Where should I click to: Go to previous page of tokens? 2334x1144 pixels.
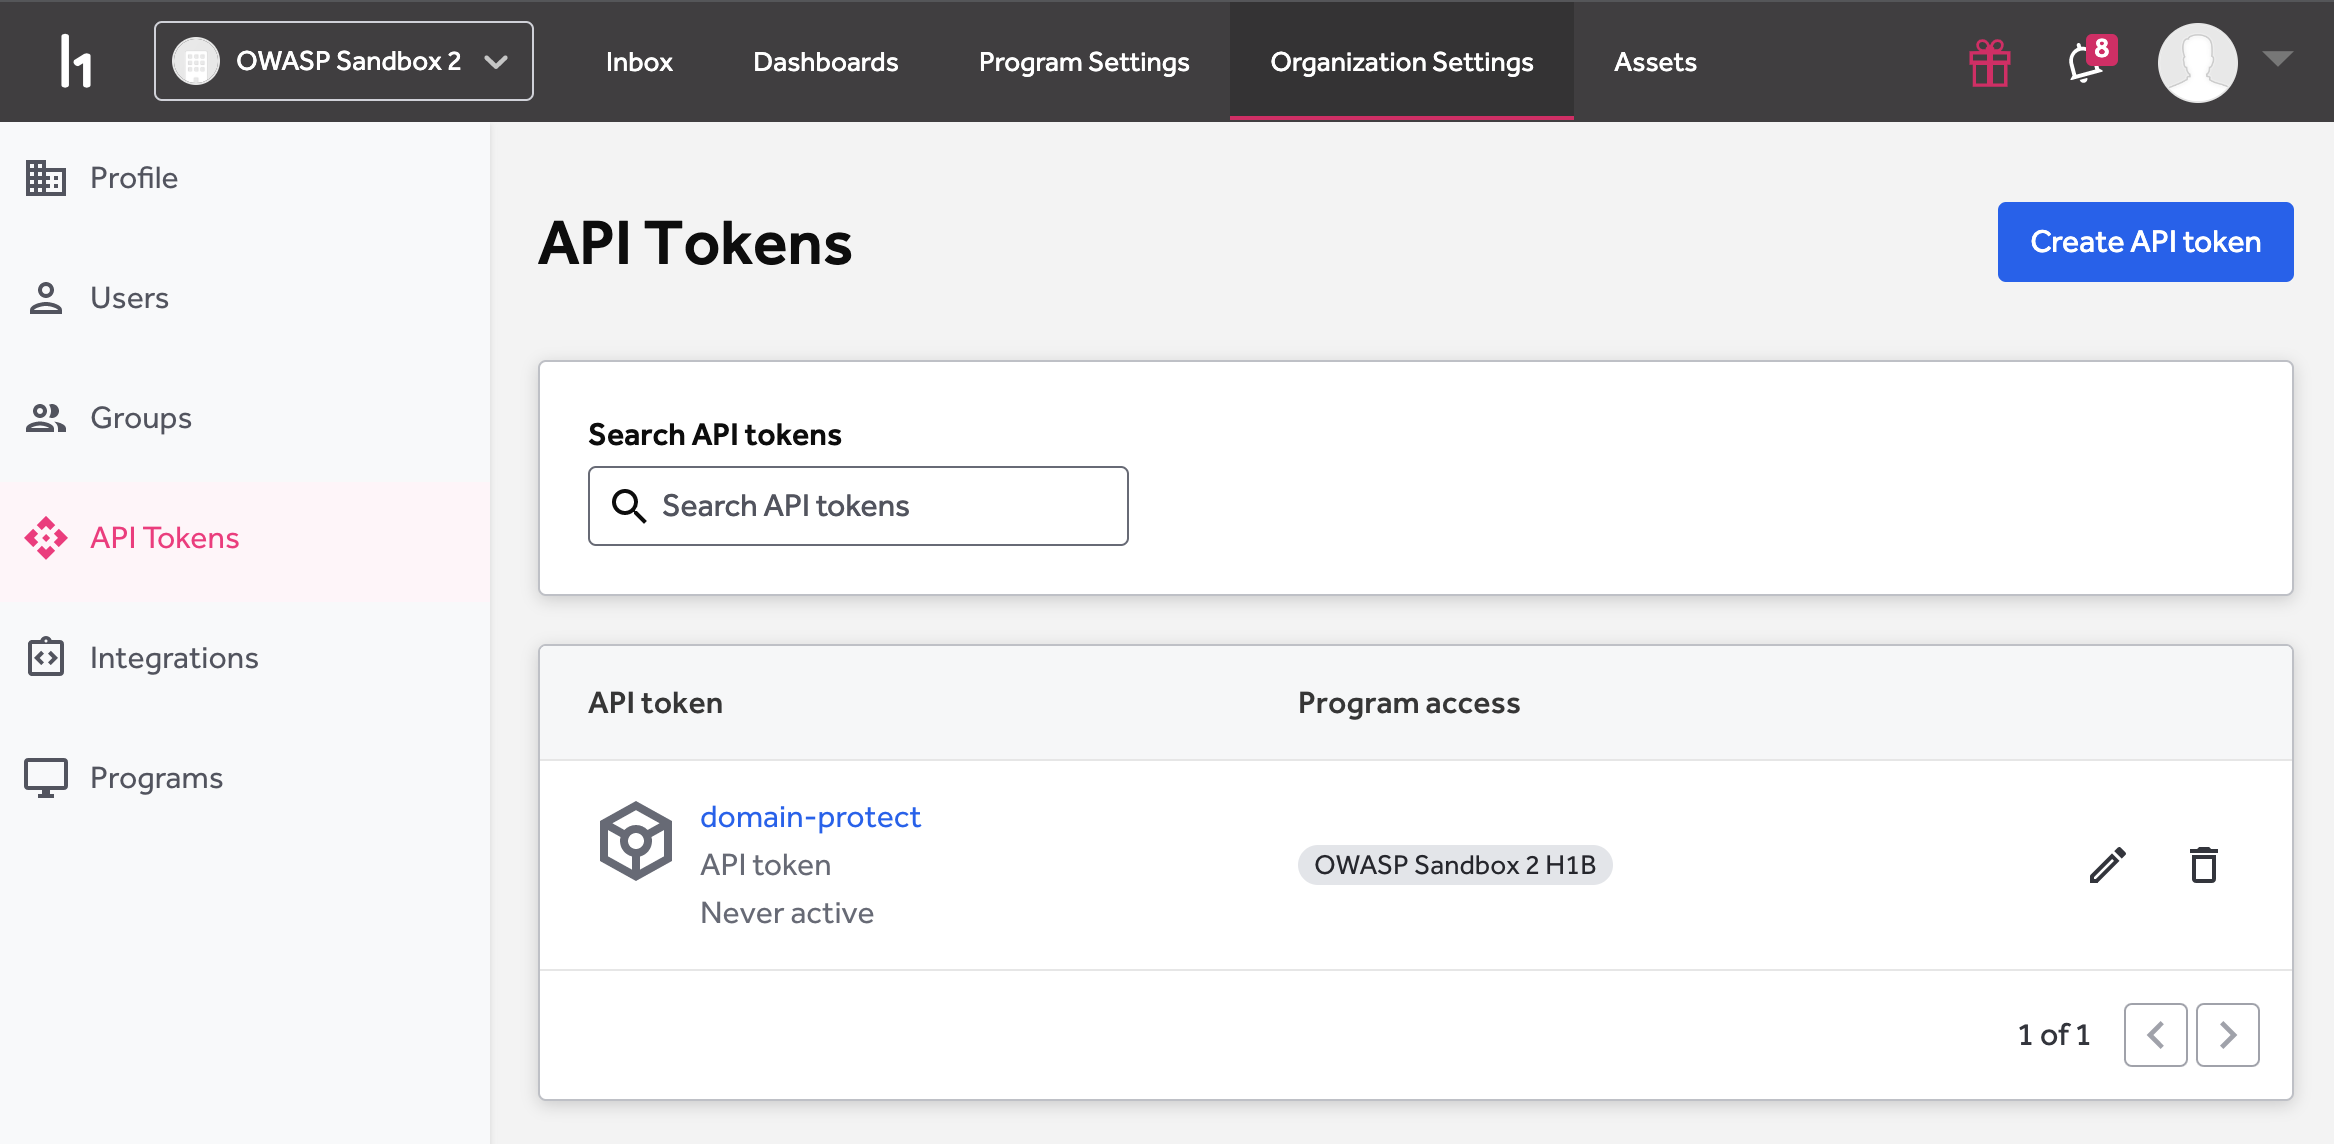point(2155,1035)
